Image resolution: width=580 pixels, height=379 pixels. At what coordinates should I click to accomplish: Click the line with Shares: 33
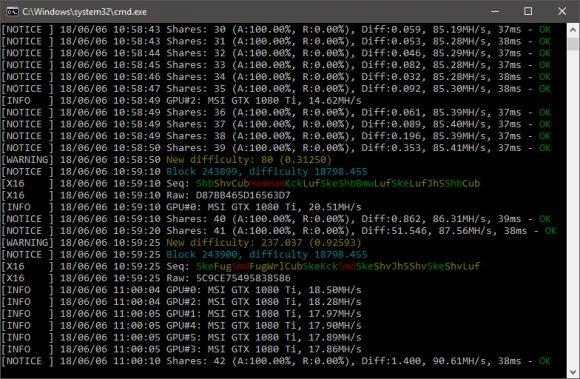[x=276, y=65]
